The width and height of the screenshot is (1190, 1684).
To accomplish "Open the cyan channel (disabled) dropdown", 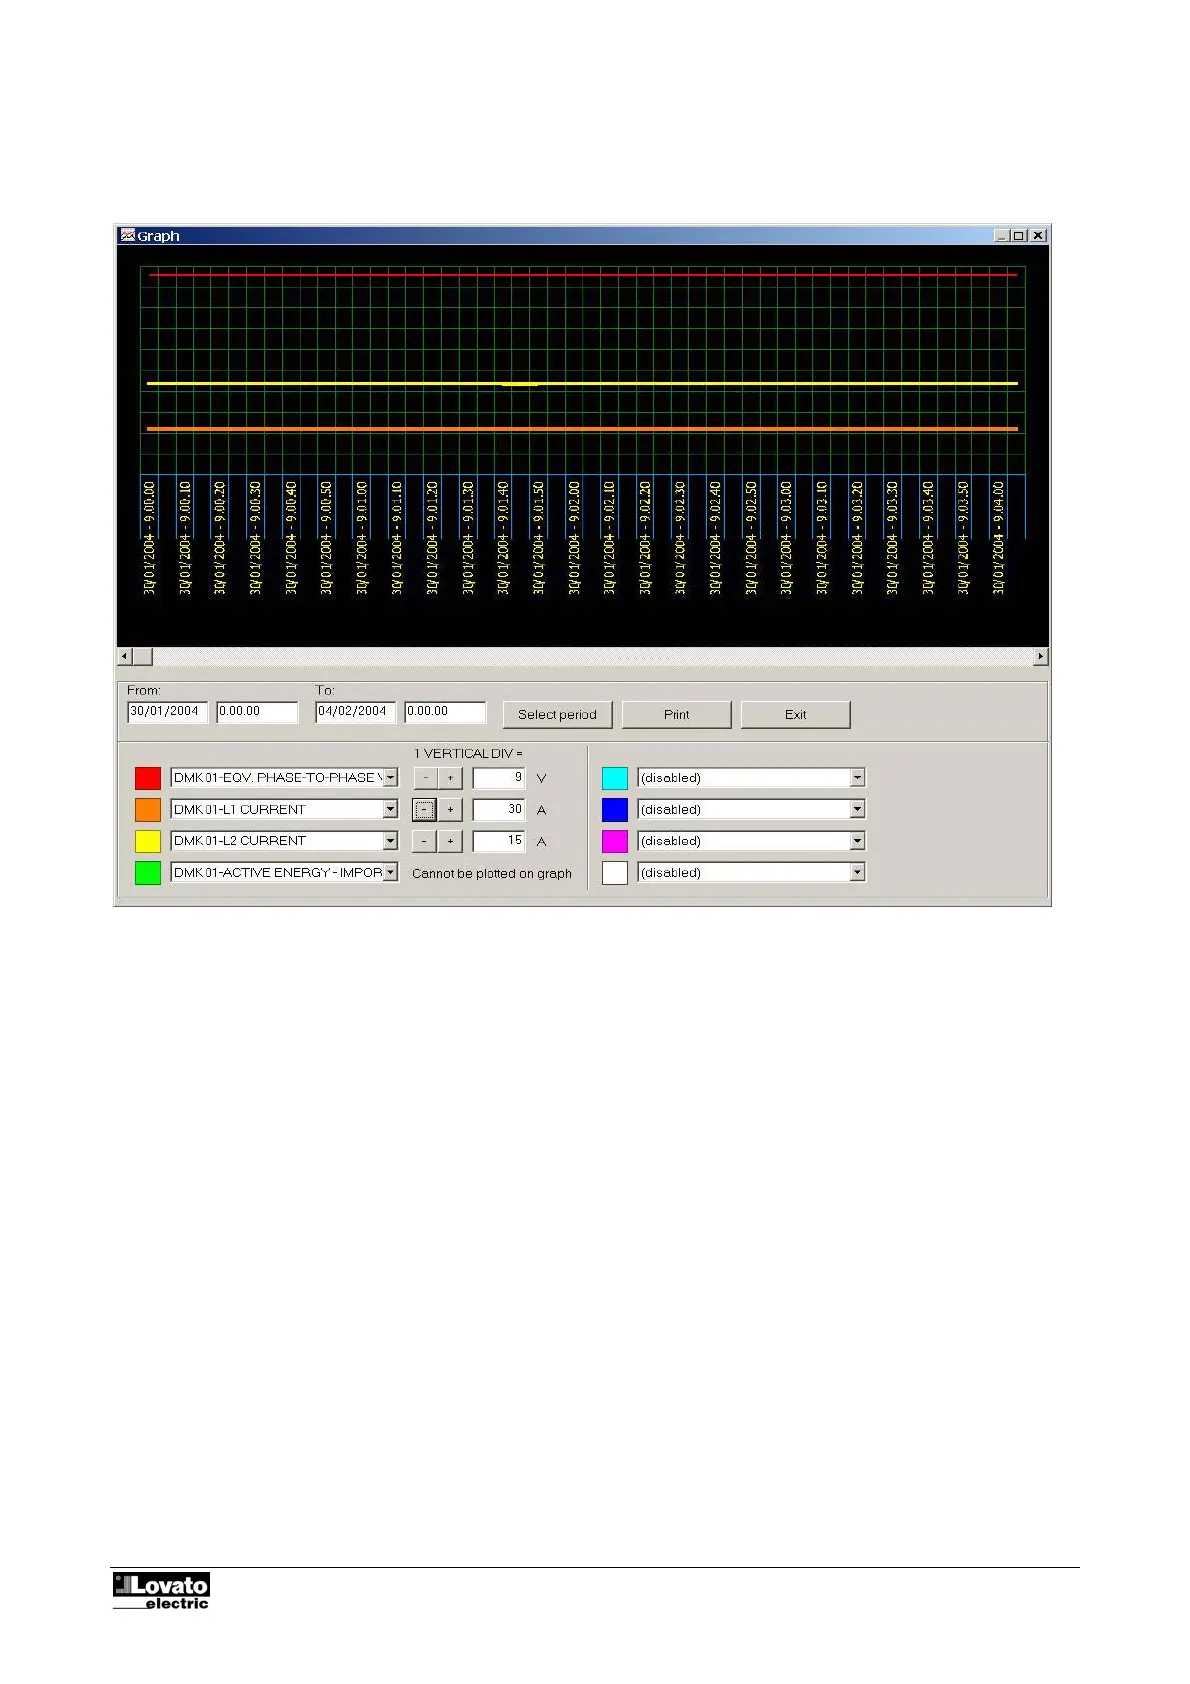I will click(857, 778).
